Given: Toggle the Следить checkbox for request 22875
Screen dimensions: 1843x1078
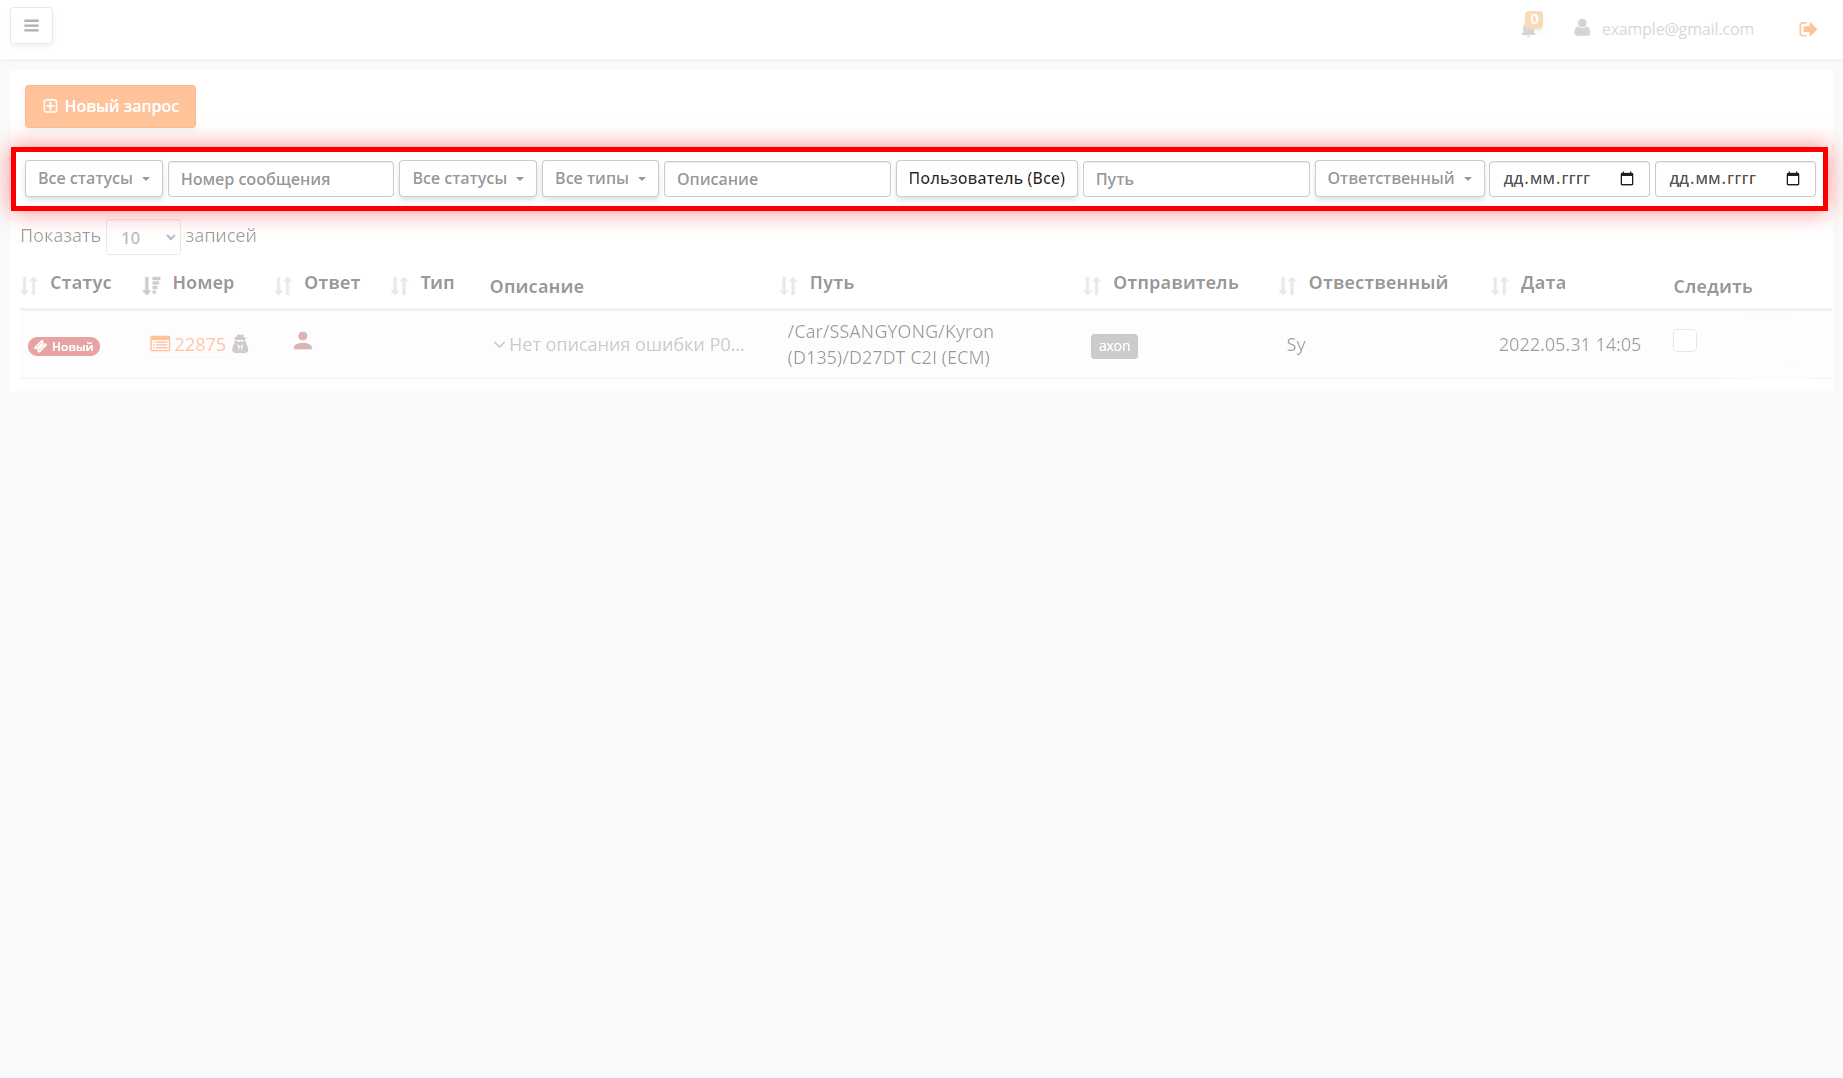Looking at the screenshot, I should pyautogui.click(x=1685, y=341).
